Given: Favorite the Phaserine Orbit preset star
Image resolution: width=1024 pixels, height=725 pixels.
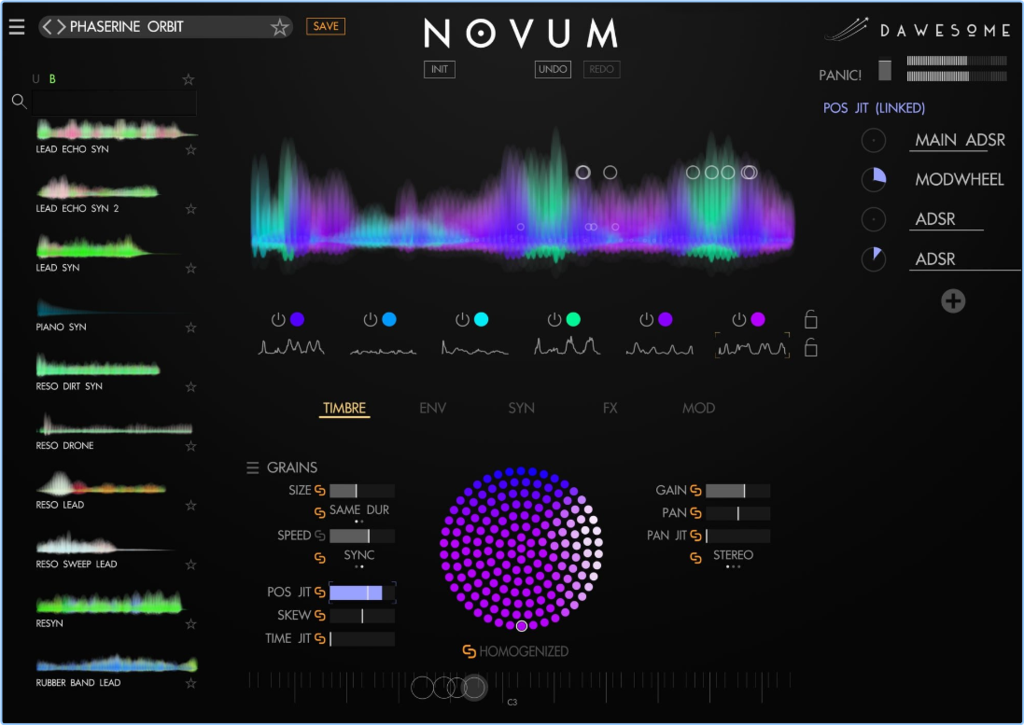Looking at the screenshot, I should tap(280, 27).
